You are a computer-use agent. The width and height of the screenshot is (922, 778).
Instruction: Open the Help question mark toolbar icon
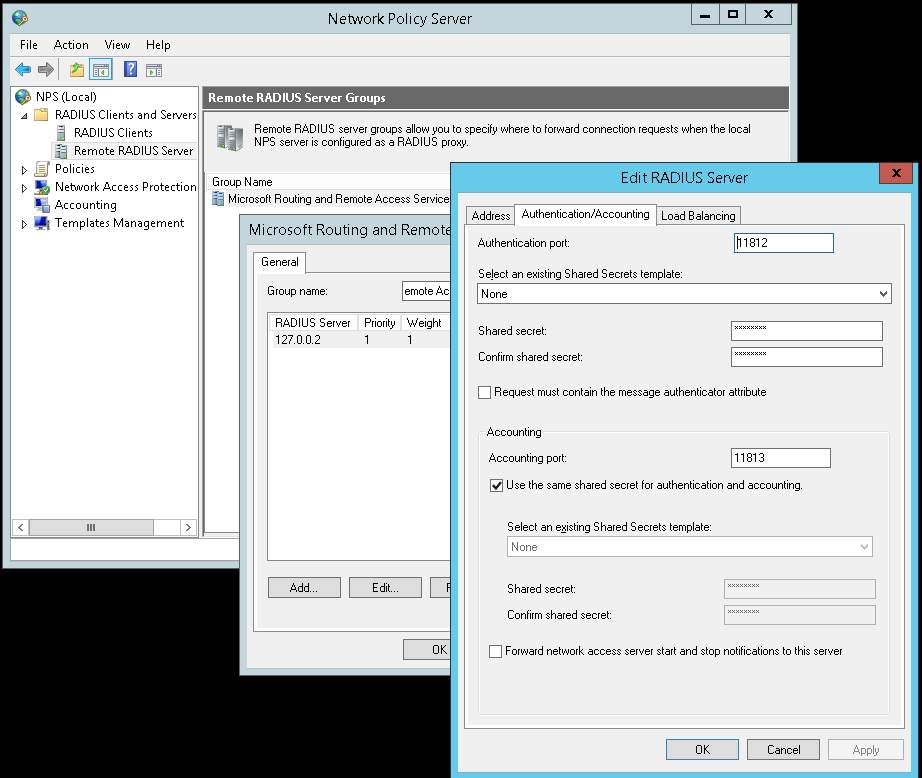point(130,69)
